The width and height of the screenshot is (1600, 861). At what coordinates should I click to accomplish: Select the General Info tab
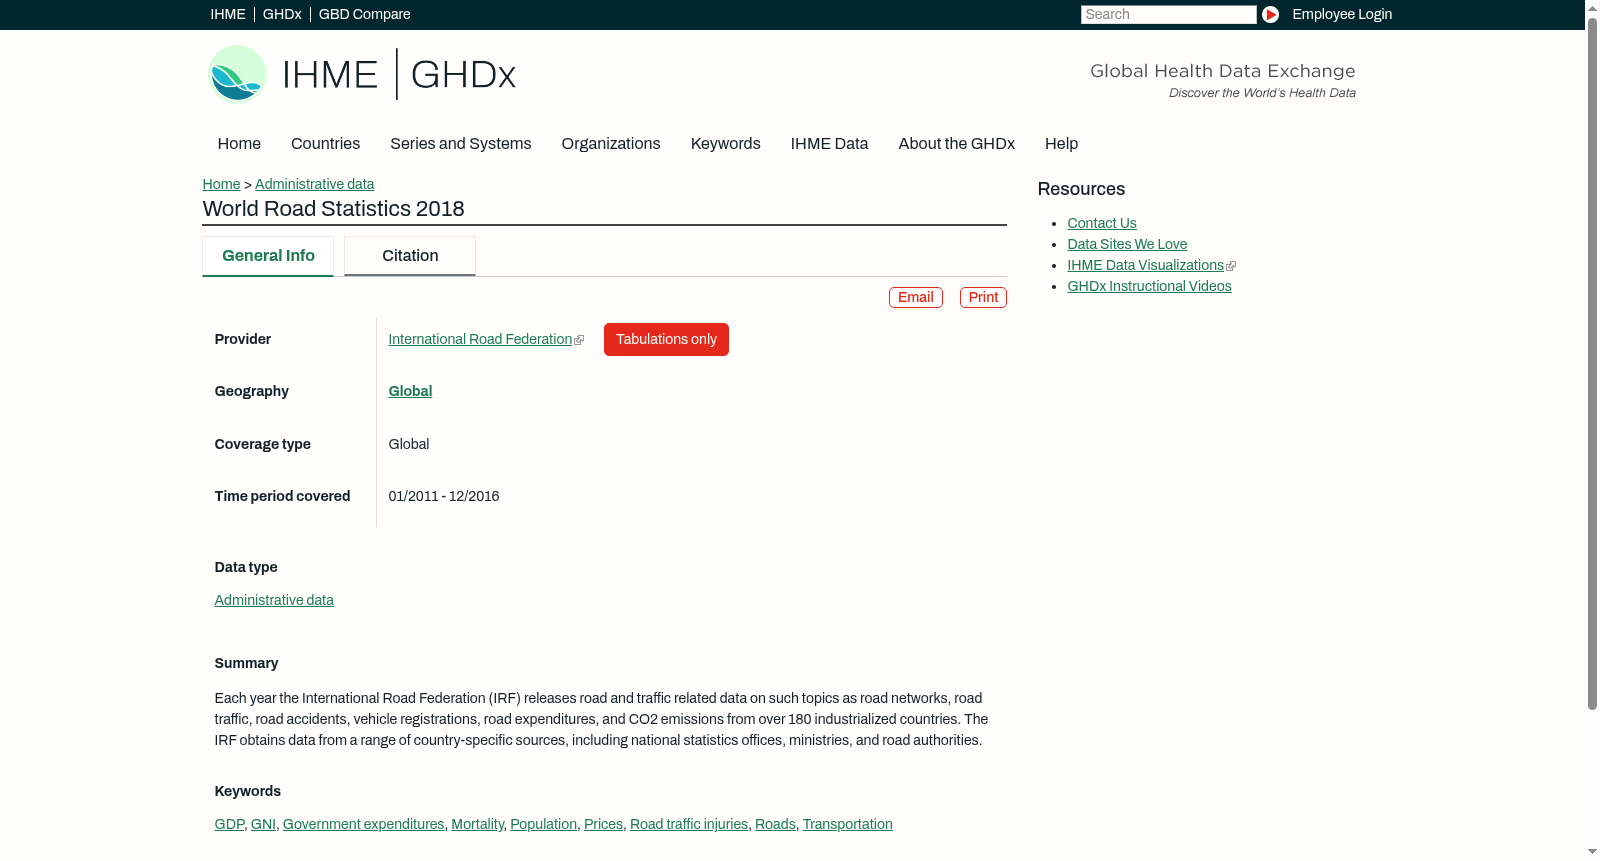pyautogui.click(x=268, y=256)
